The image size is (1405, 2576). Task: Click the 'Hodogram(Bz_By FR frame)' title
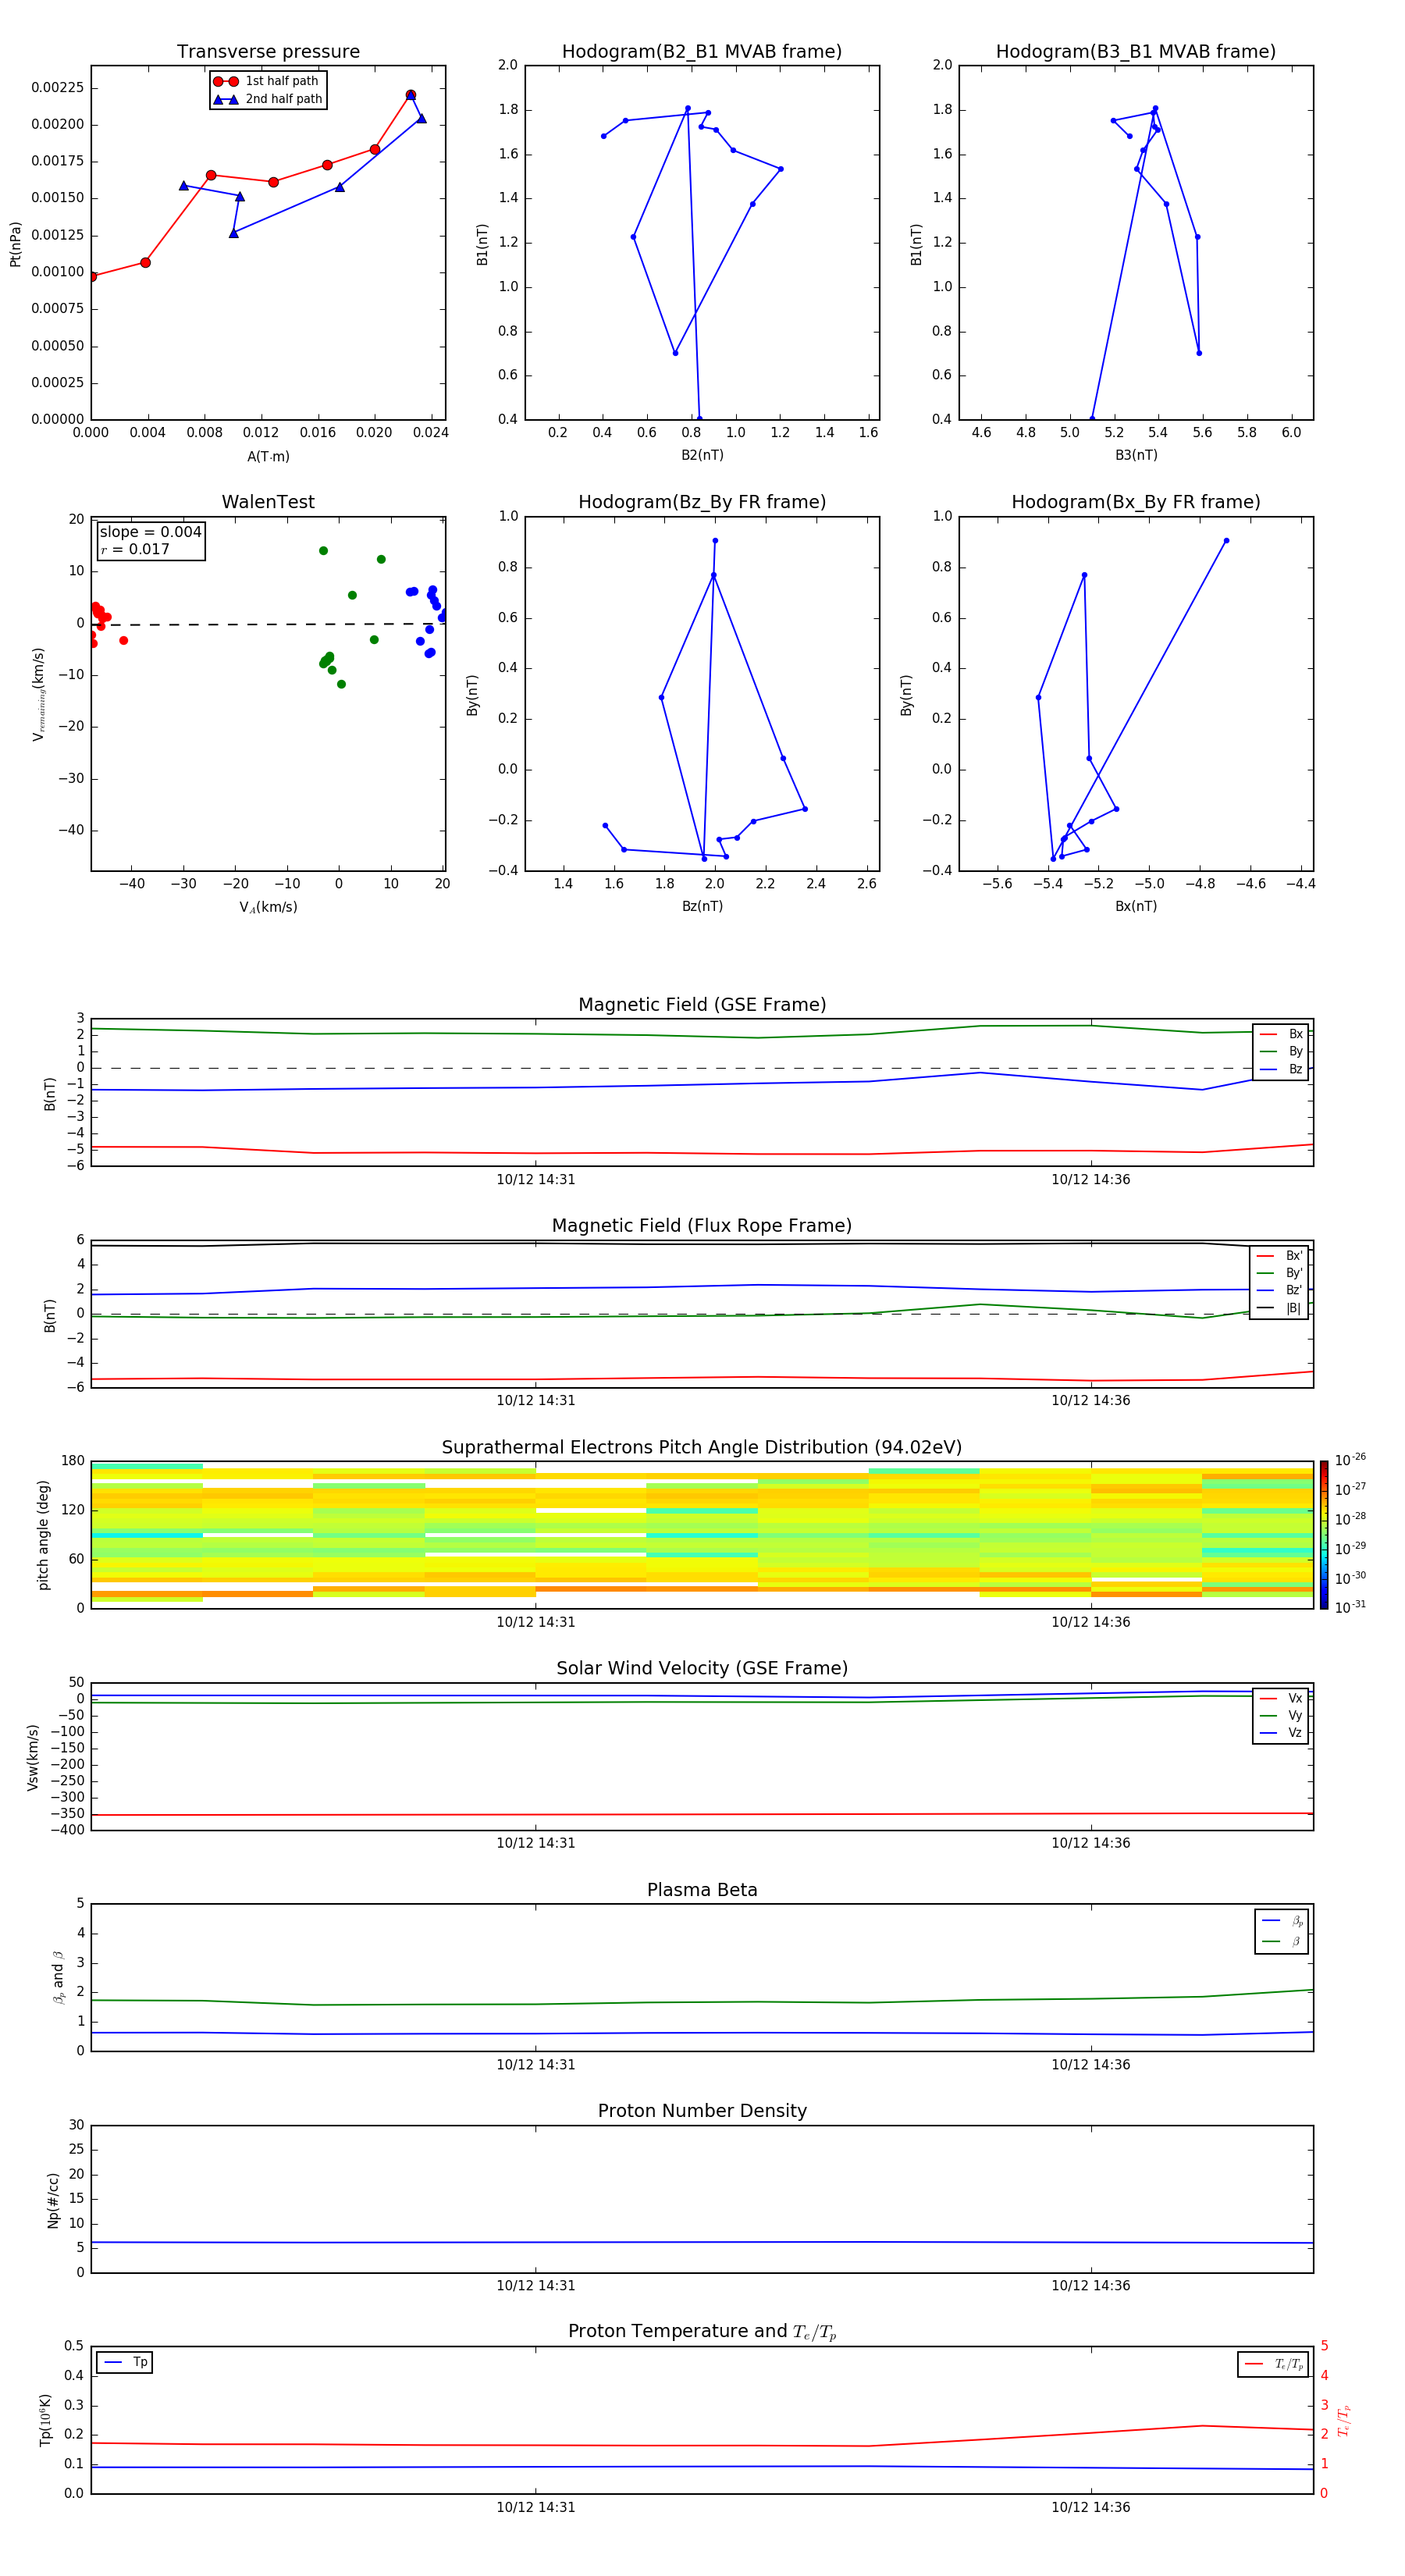pos(702,502)
